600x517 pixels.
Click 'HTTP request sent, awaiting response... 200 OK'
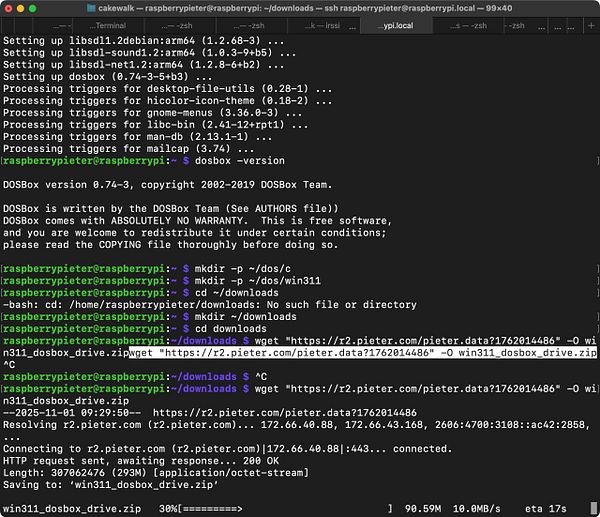pyautogui.click(x=141, y=461)
